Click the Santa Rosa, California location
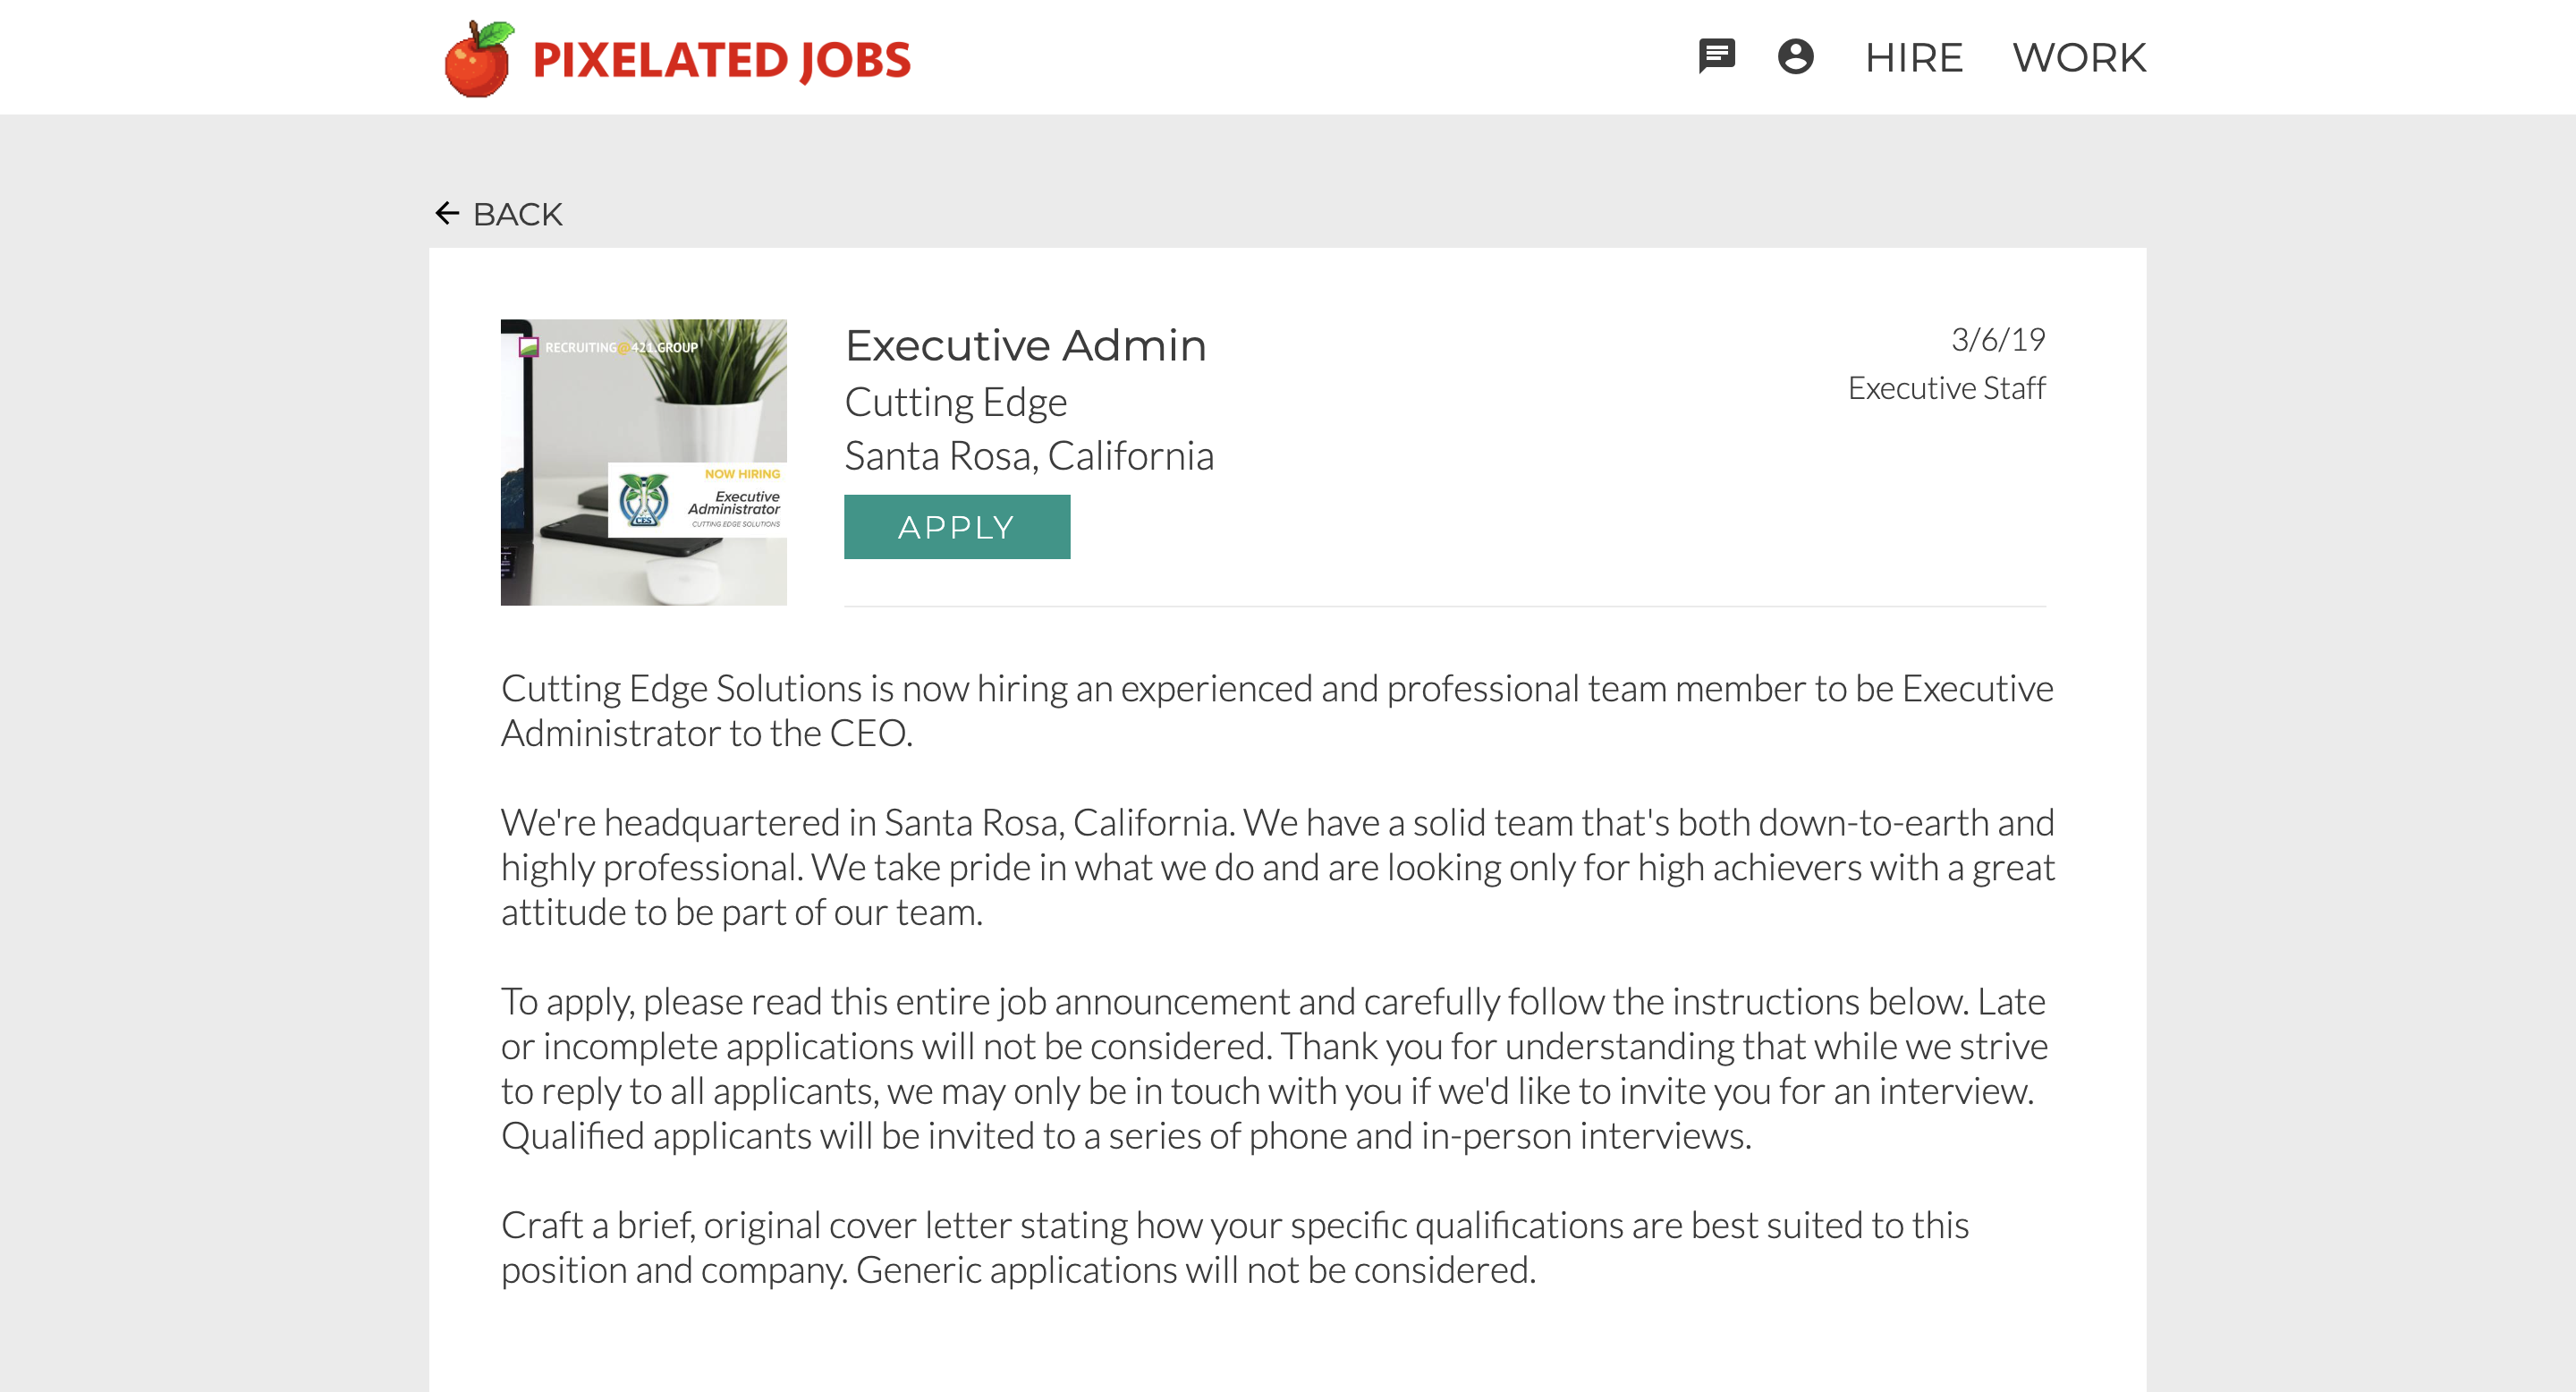 pyautogui.click(x=1028, y=456)
